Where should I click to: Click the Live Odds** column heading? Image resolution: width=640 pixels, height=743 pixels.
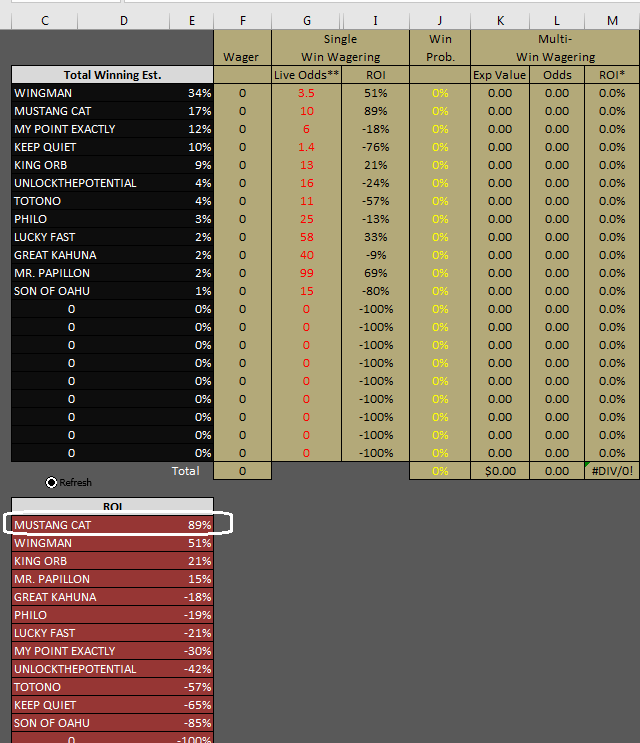coord(306,75)
